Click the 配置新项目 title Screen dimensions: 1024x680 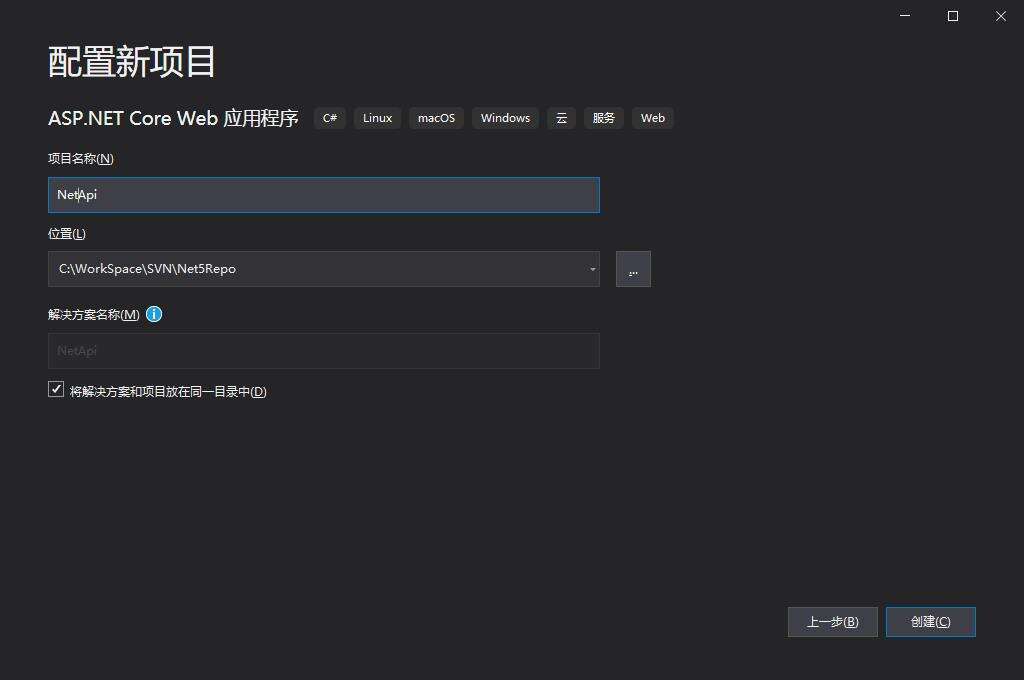132,62
